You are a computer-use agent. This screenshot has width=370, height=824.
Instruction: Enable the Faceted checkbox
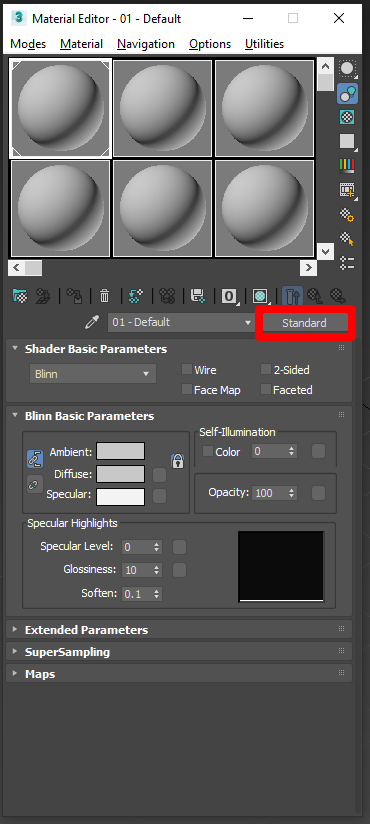266,389
